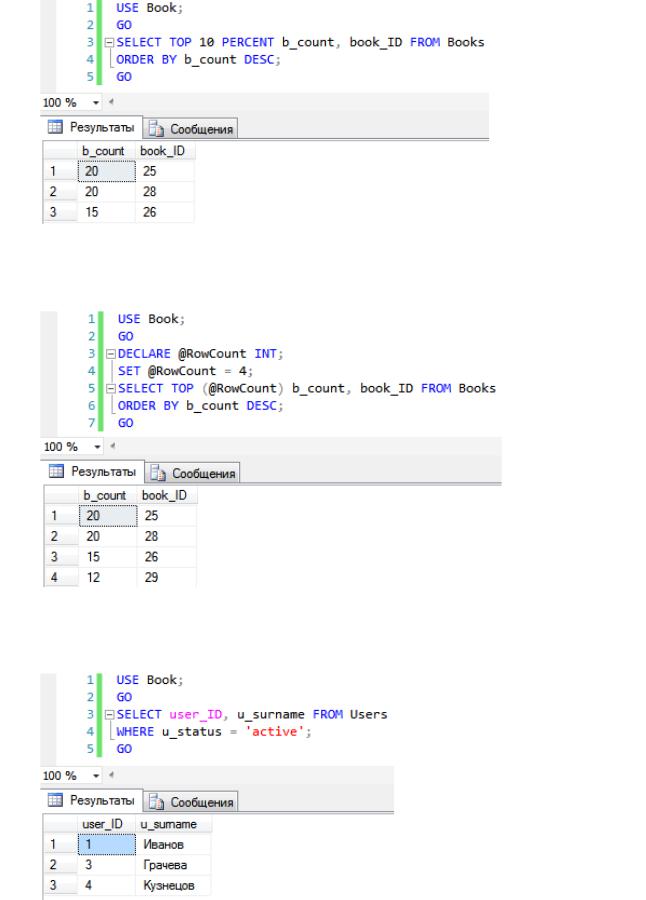Open Результаты tab under @RowCount query
This screenshot has width=646, height=900.
tap(92, 472)
